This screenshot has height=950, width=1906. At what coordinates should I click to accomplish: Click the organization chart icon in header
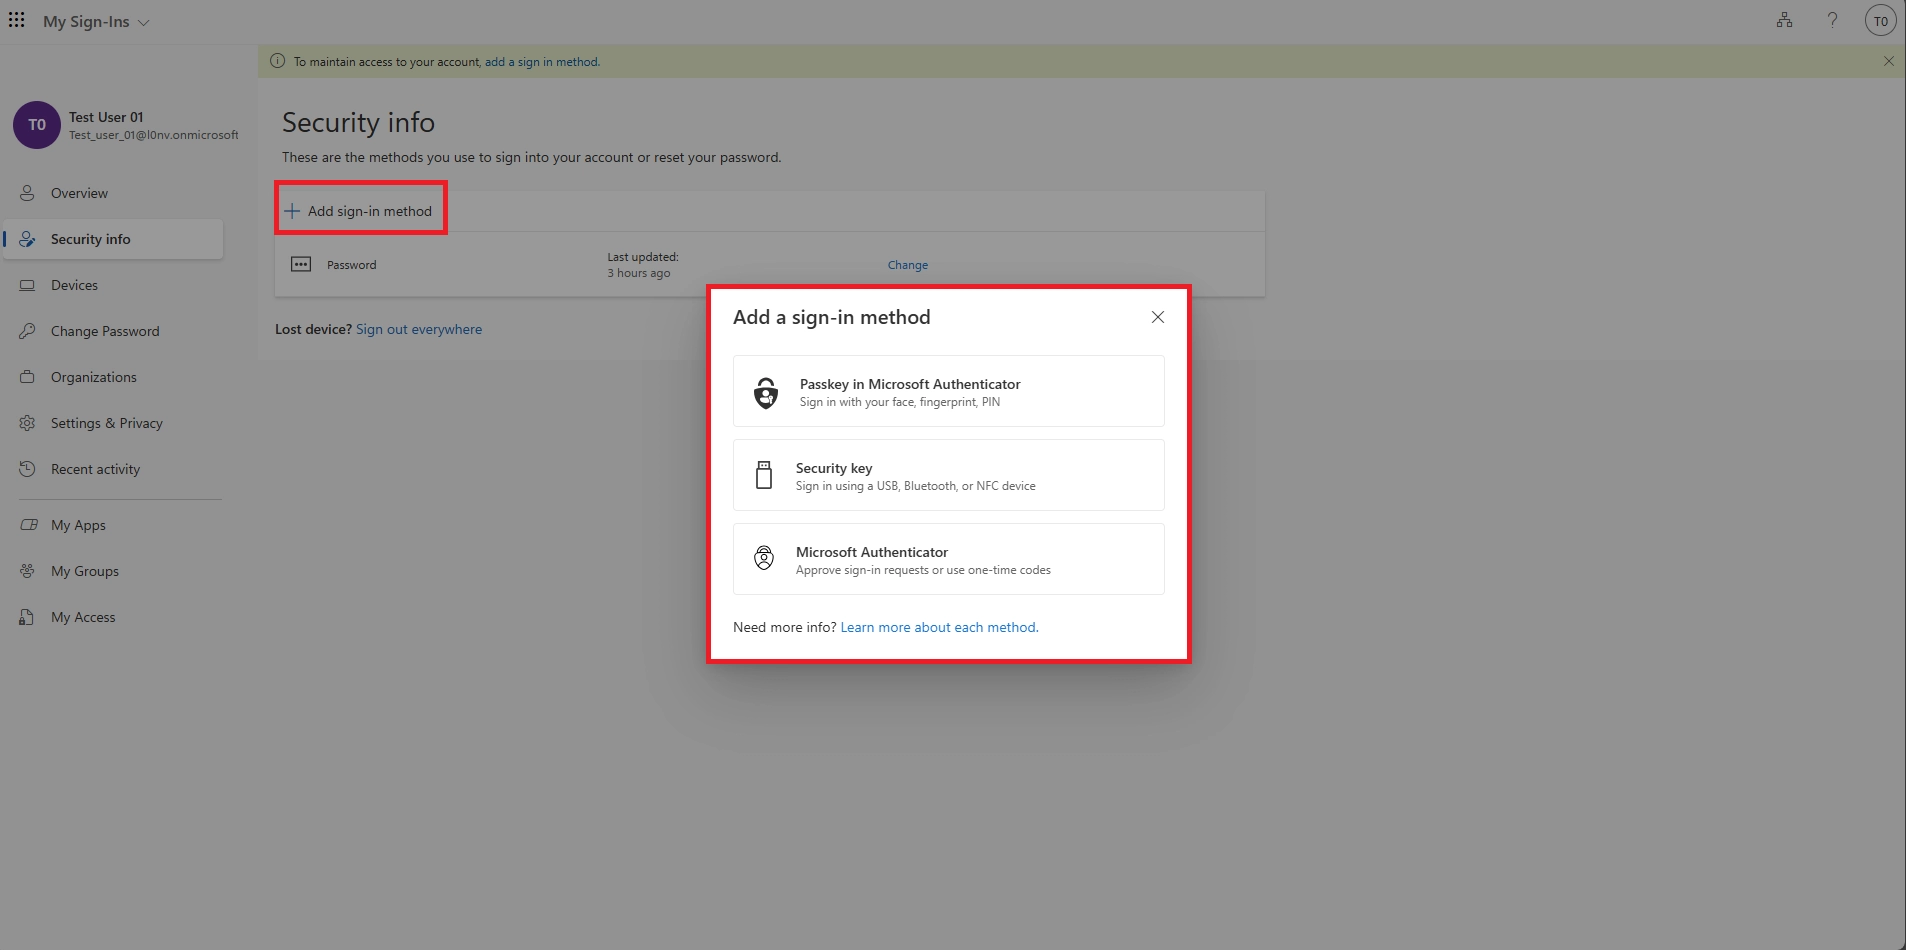(1784, 20)
